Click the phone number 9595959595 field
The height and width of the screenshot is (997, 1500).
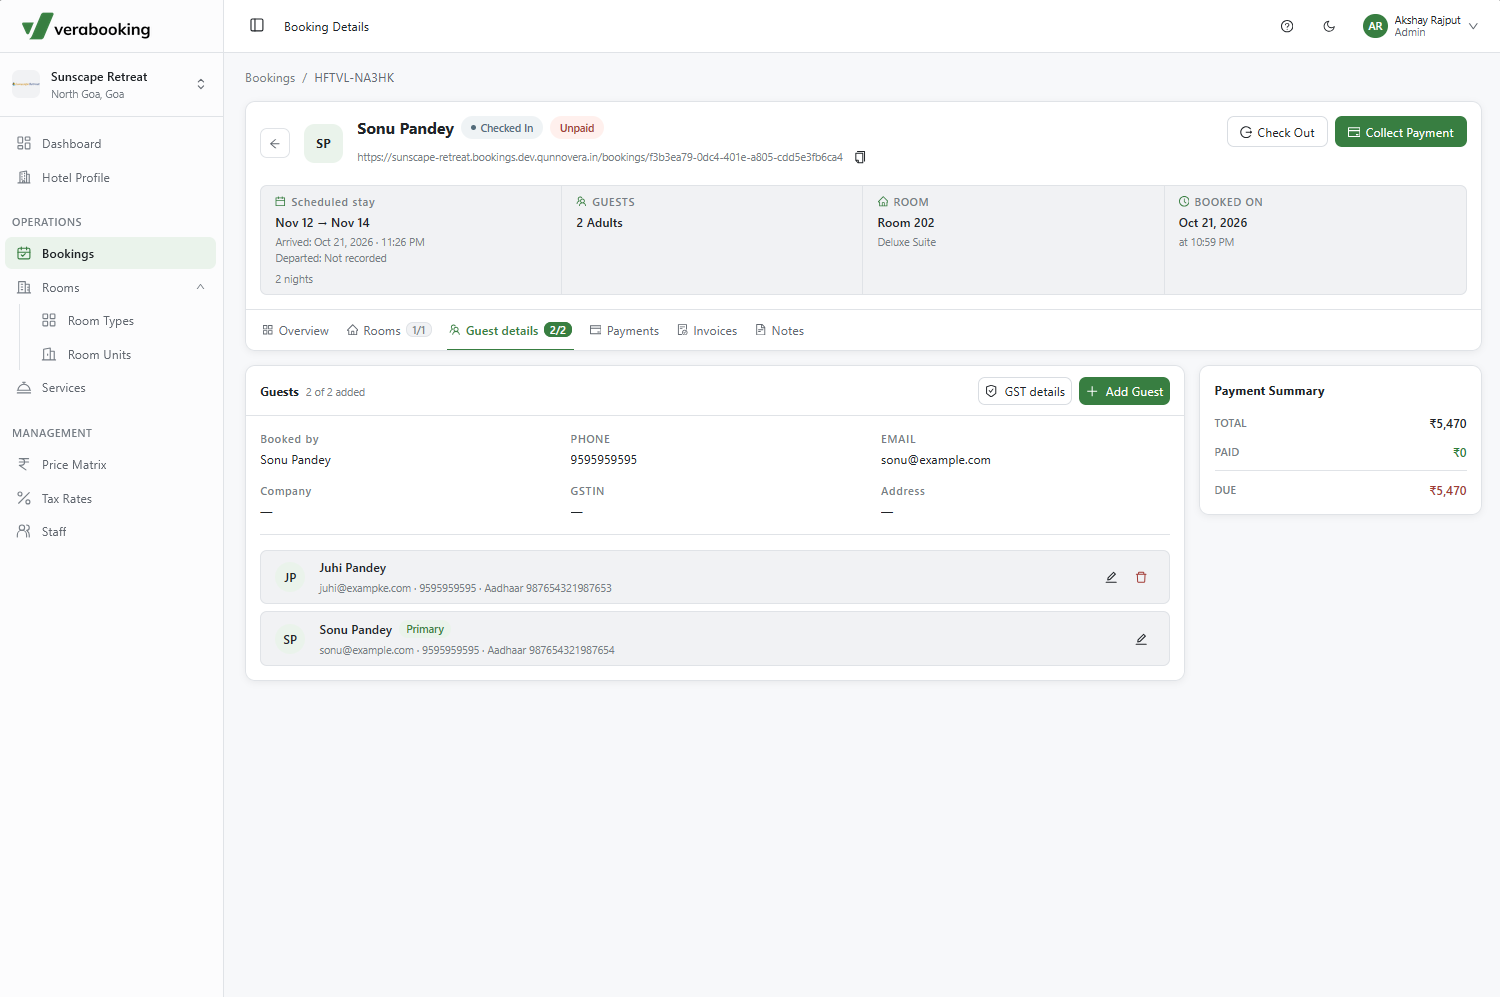click(x=604, y=460)
